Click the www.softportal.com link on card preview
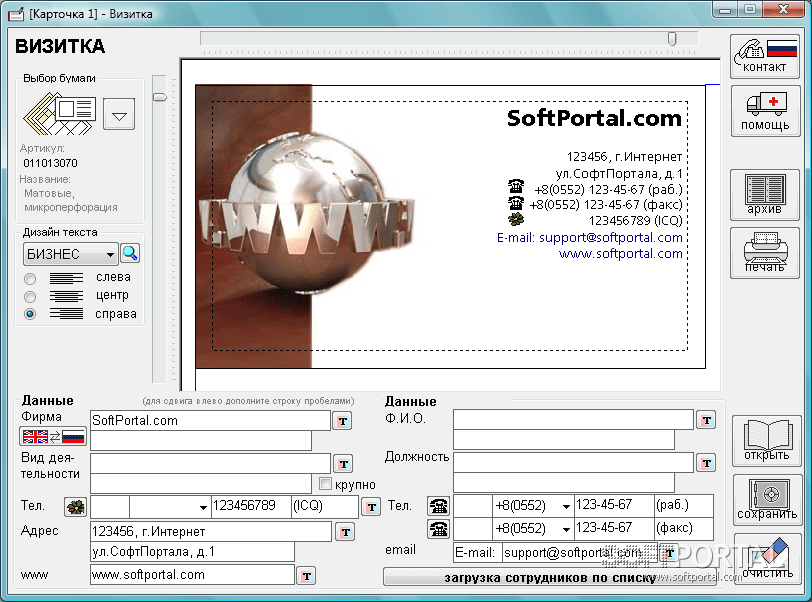This screenshot has width=812, height=602. click(x=620, y=254)
